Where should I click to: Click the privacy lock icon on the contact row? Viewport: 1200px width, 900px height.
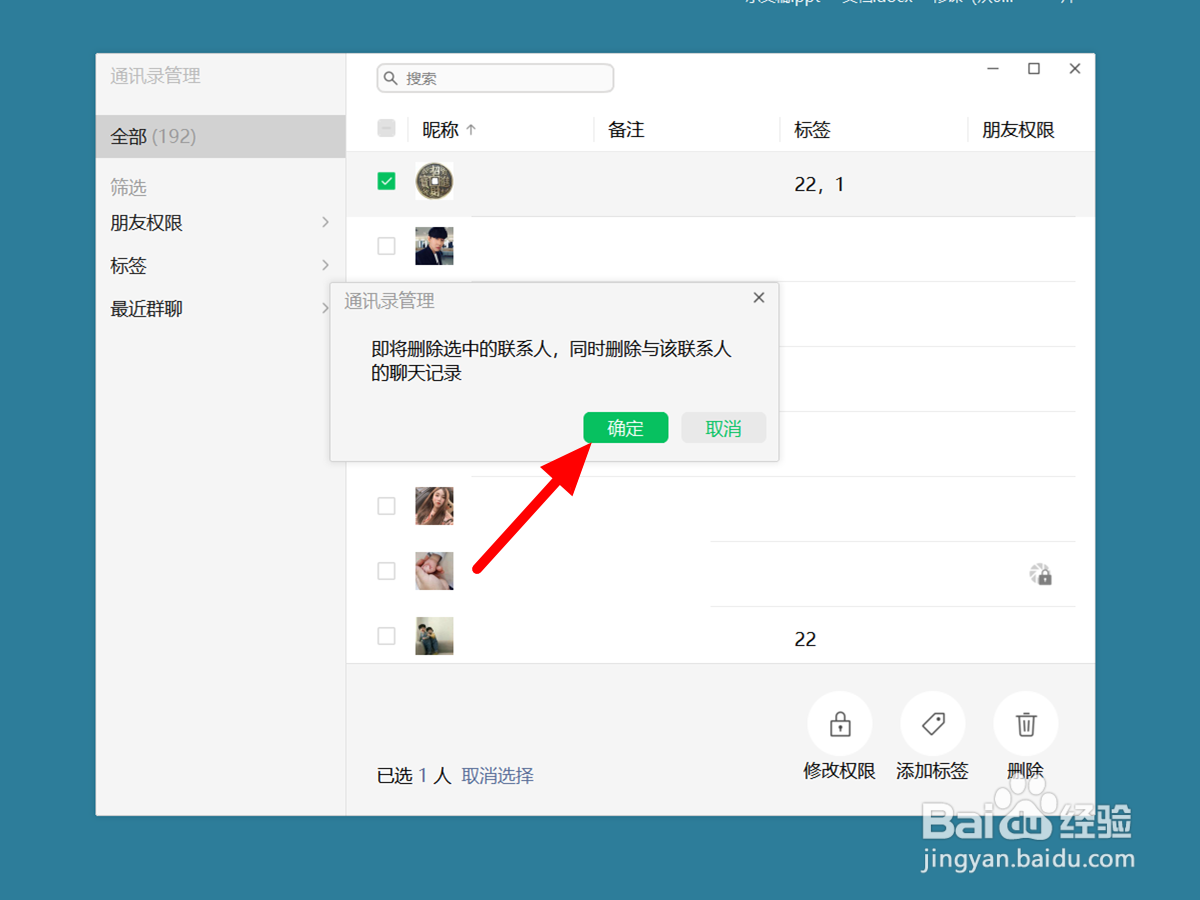[1042, 574]
